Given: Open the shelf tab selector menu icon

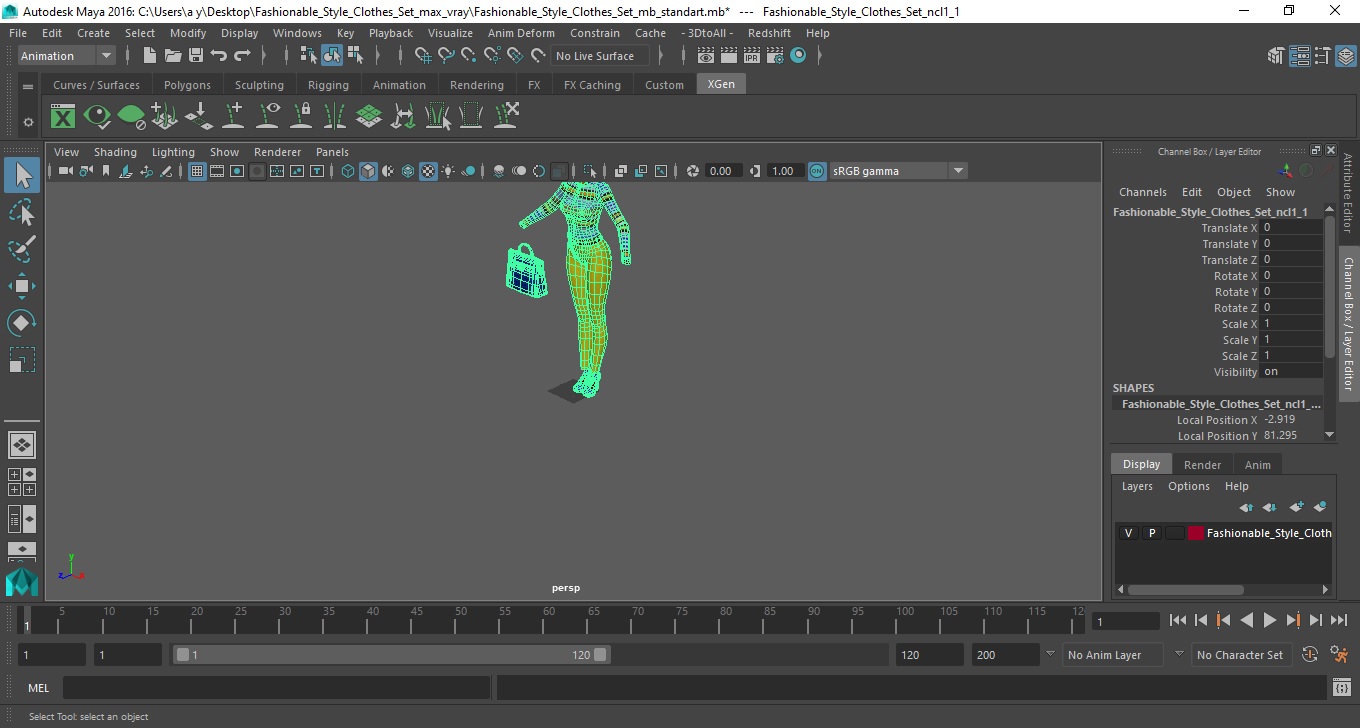Looking at the screenshot, I should (28, 86).
